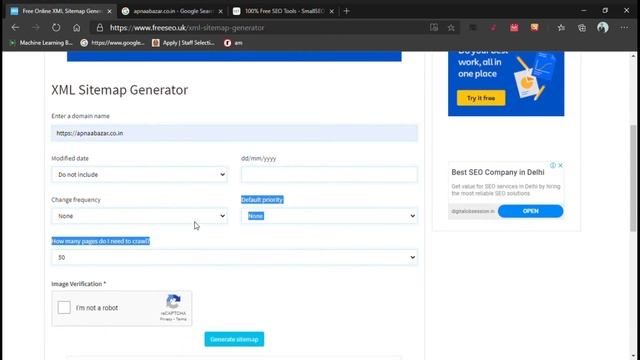This screenshot has width=640, height=360.
Task: Click the scrollbar up arrow
Action: click(633, 56)
